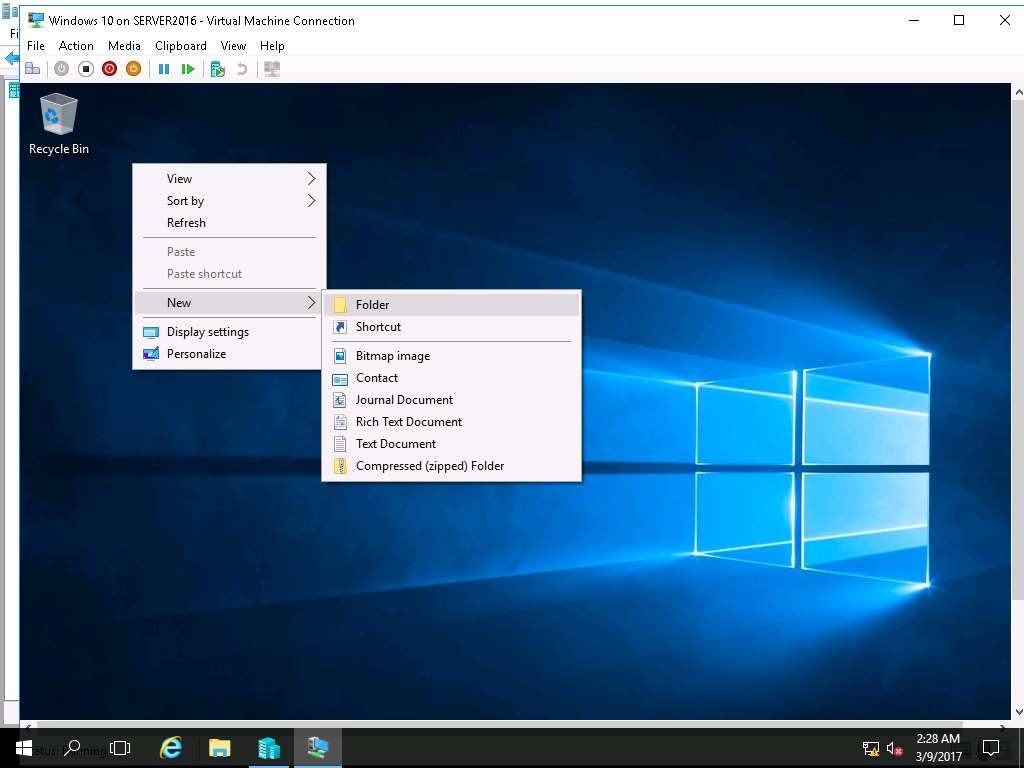1024x768 pixels.
Task: Choose Refresh from the context menu
Action: pos(229,223)
